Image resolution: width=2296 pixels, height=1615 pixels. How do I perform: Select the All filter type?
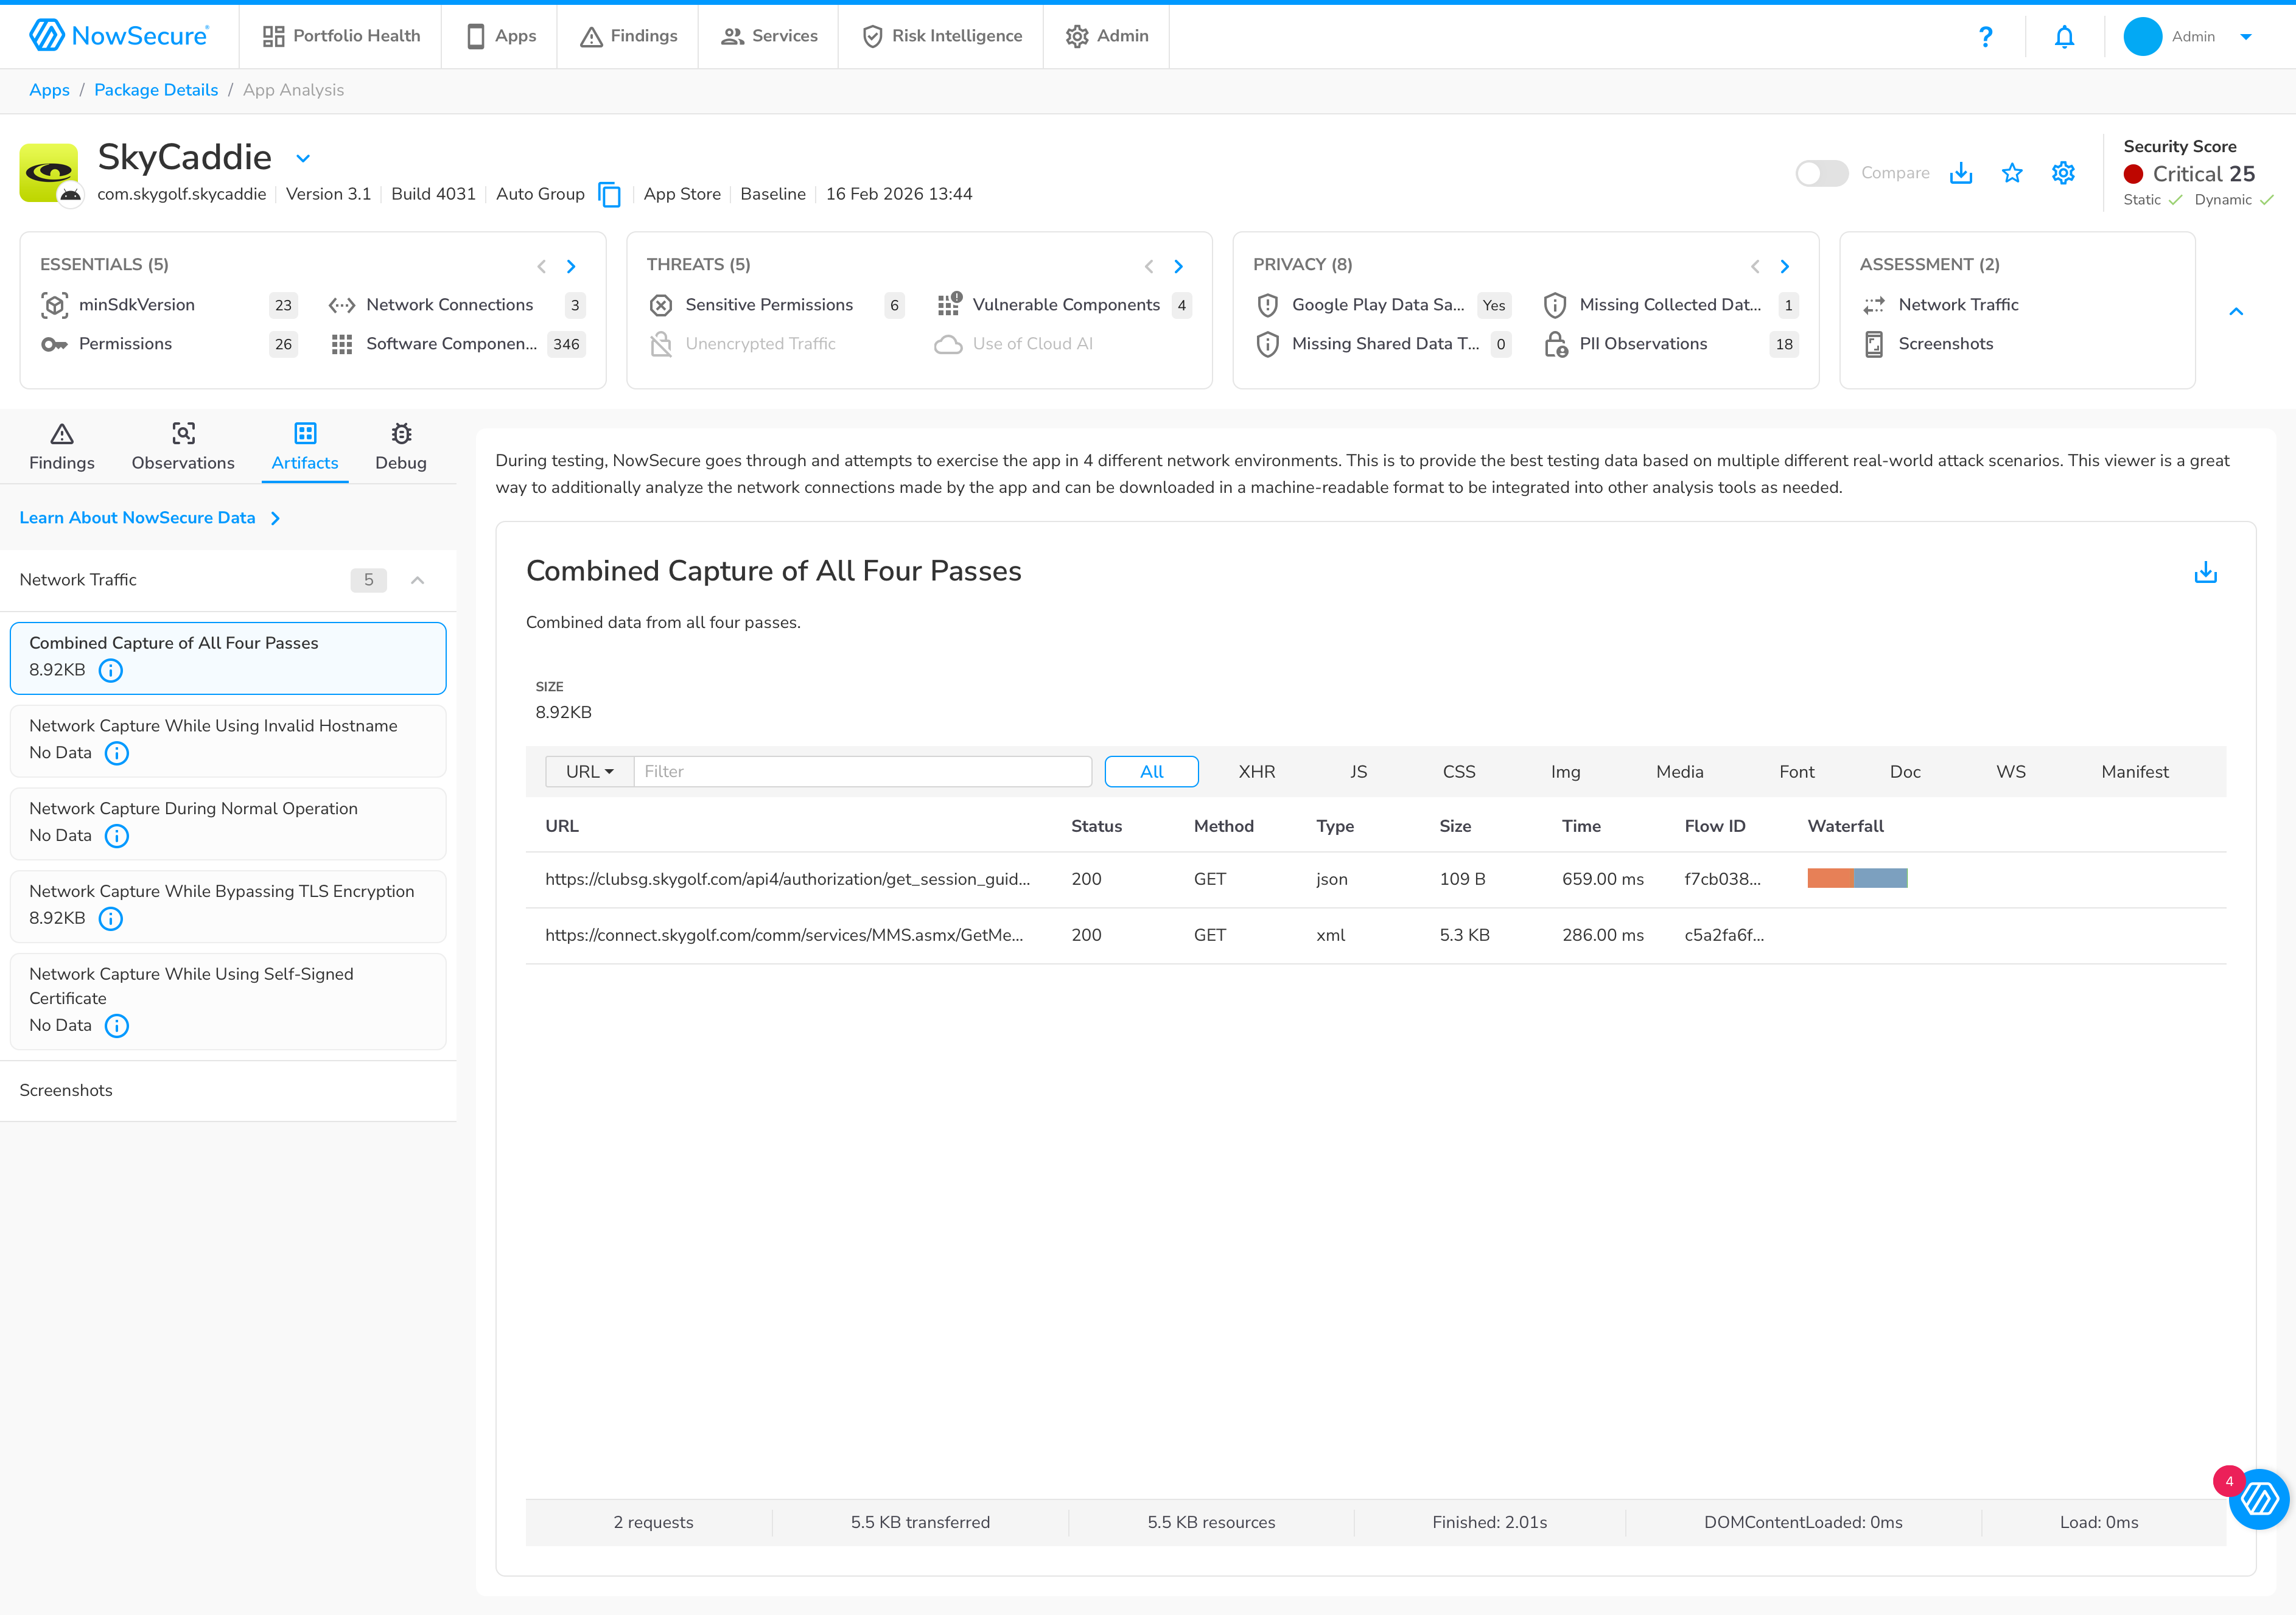coord(1151,772)
